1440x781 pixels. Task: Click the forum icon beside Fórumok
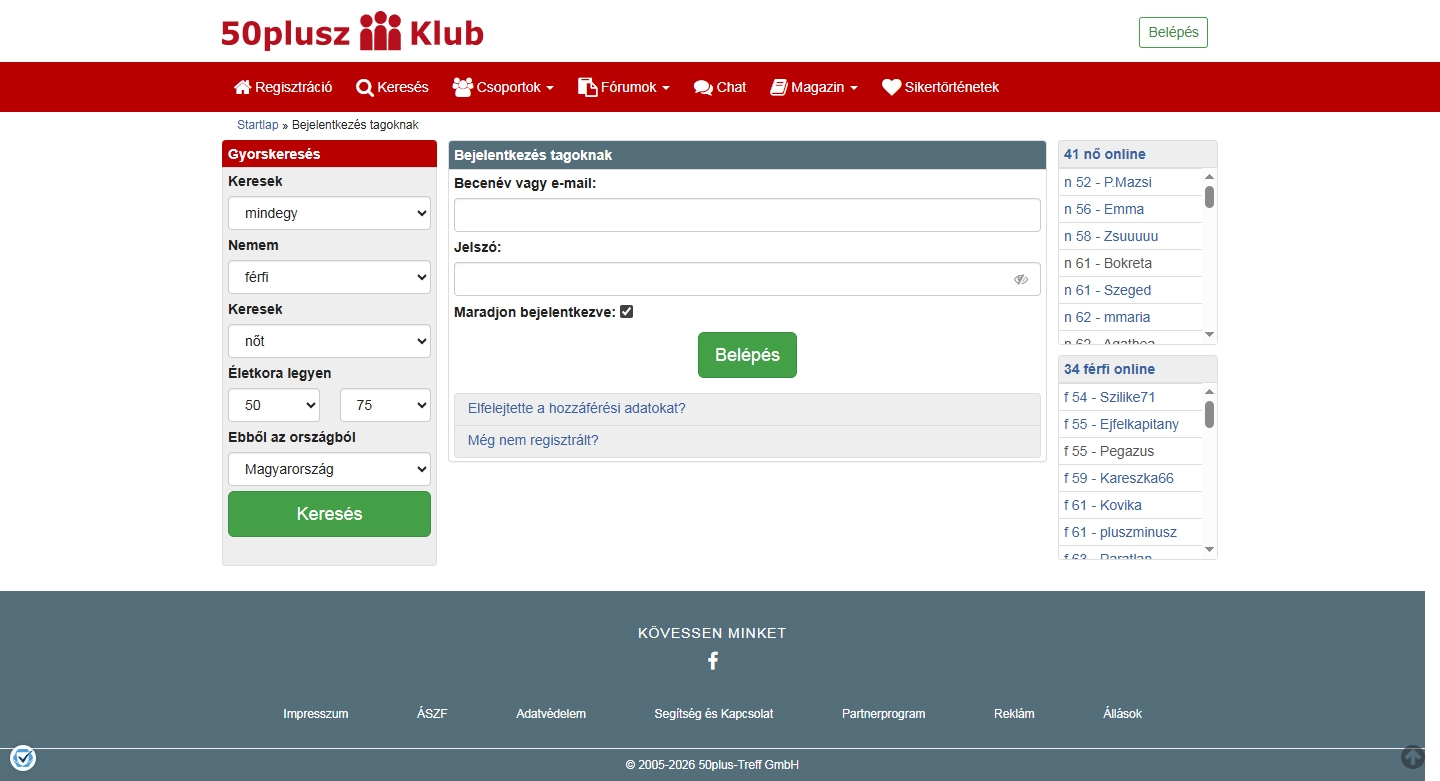[x=586, y=87]
